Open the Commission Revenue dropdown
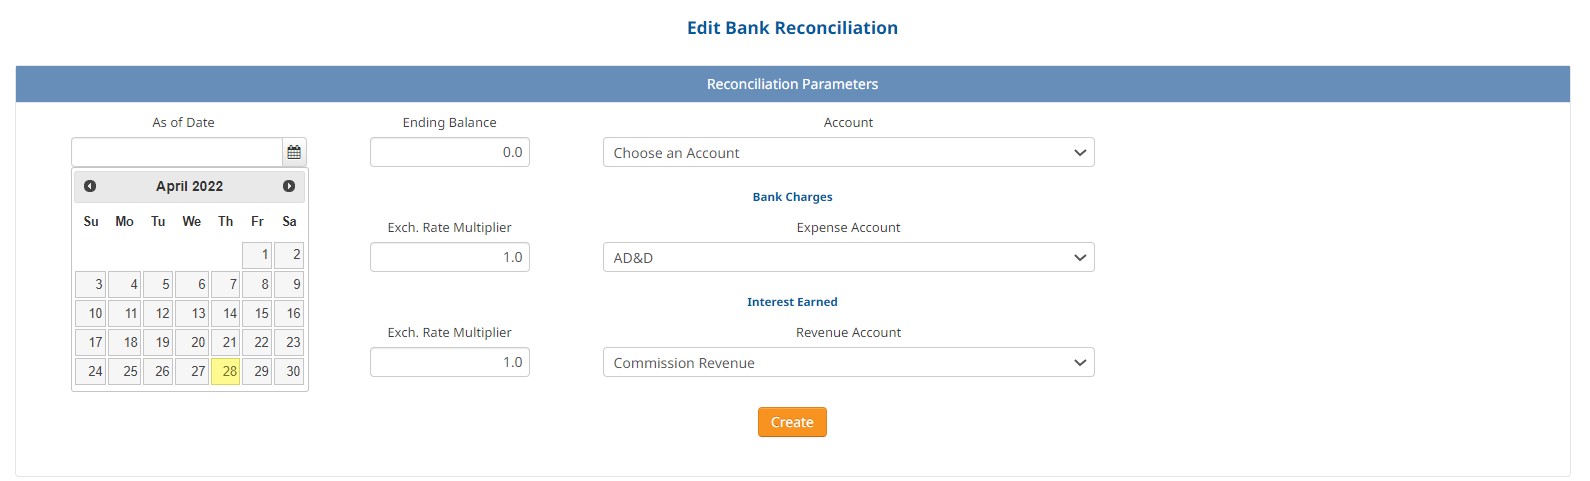This screenshot has width=1590, height=481. click(848, 362)
